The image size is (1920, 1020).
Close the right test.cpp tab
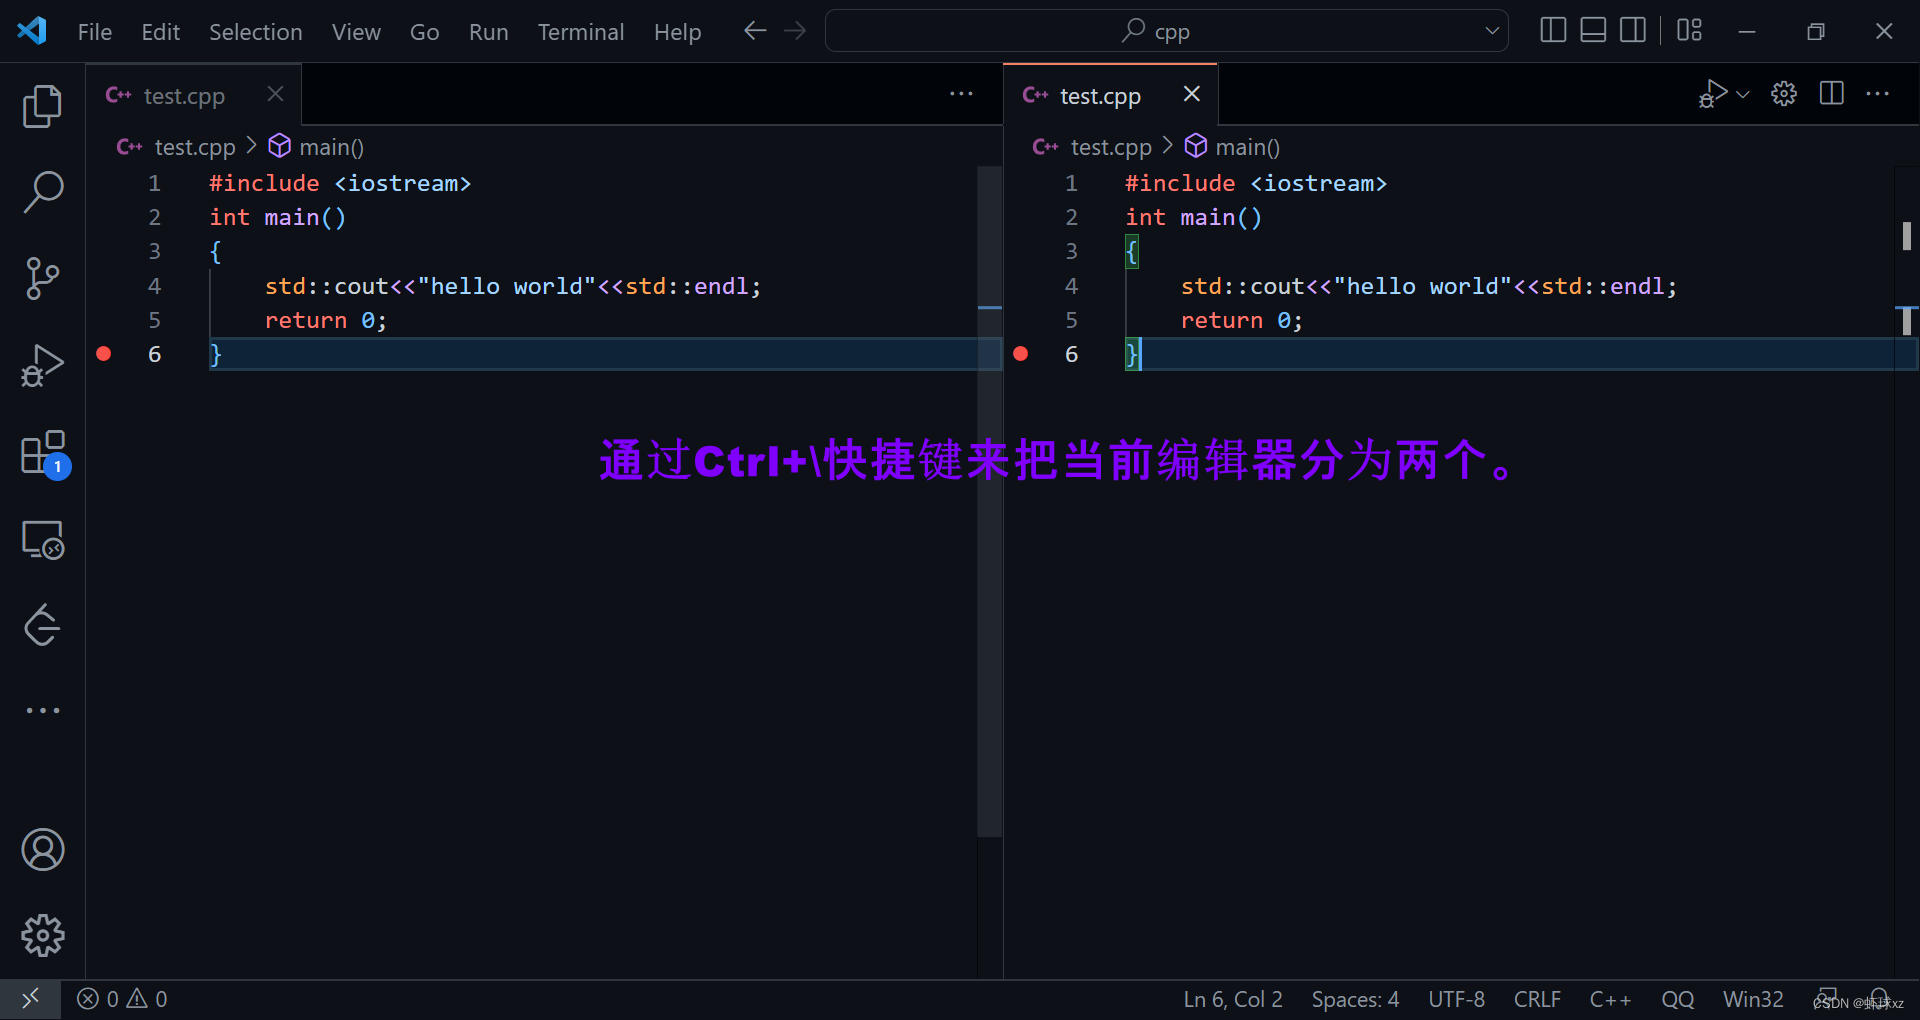pyautogui.click(x=1192, y=94)
